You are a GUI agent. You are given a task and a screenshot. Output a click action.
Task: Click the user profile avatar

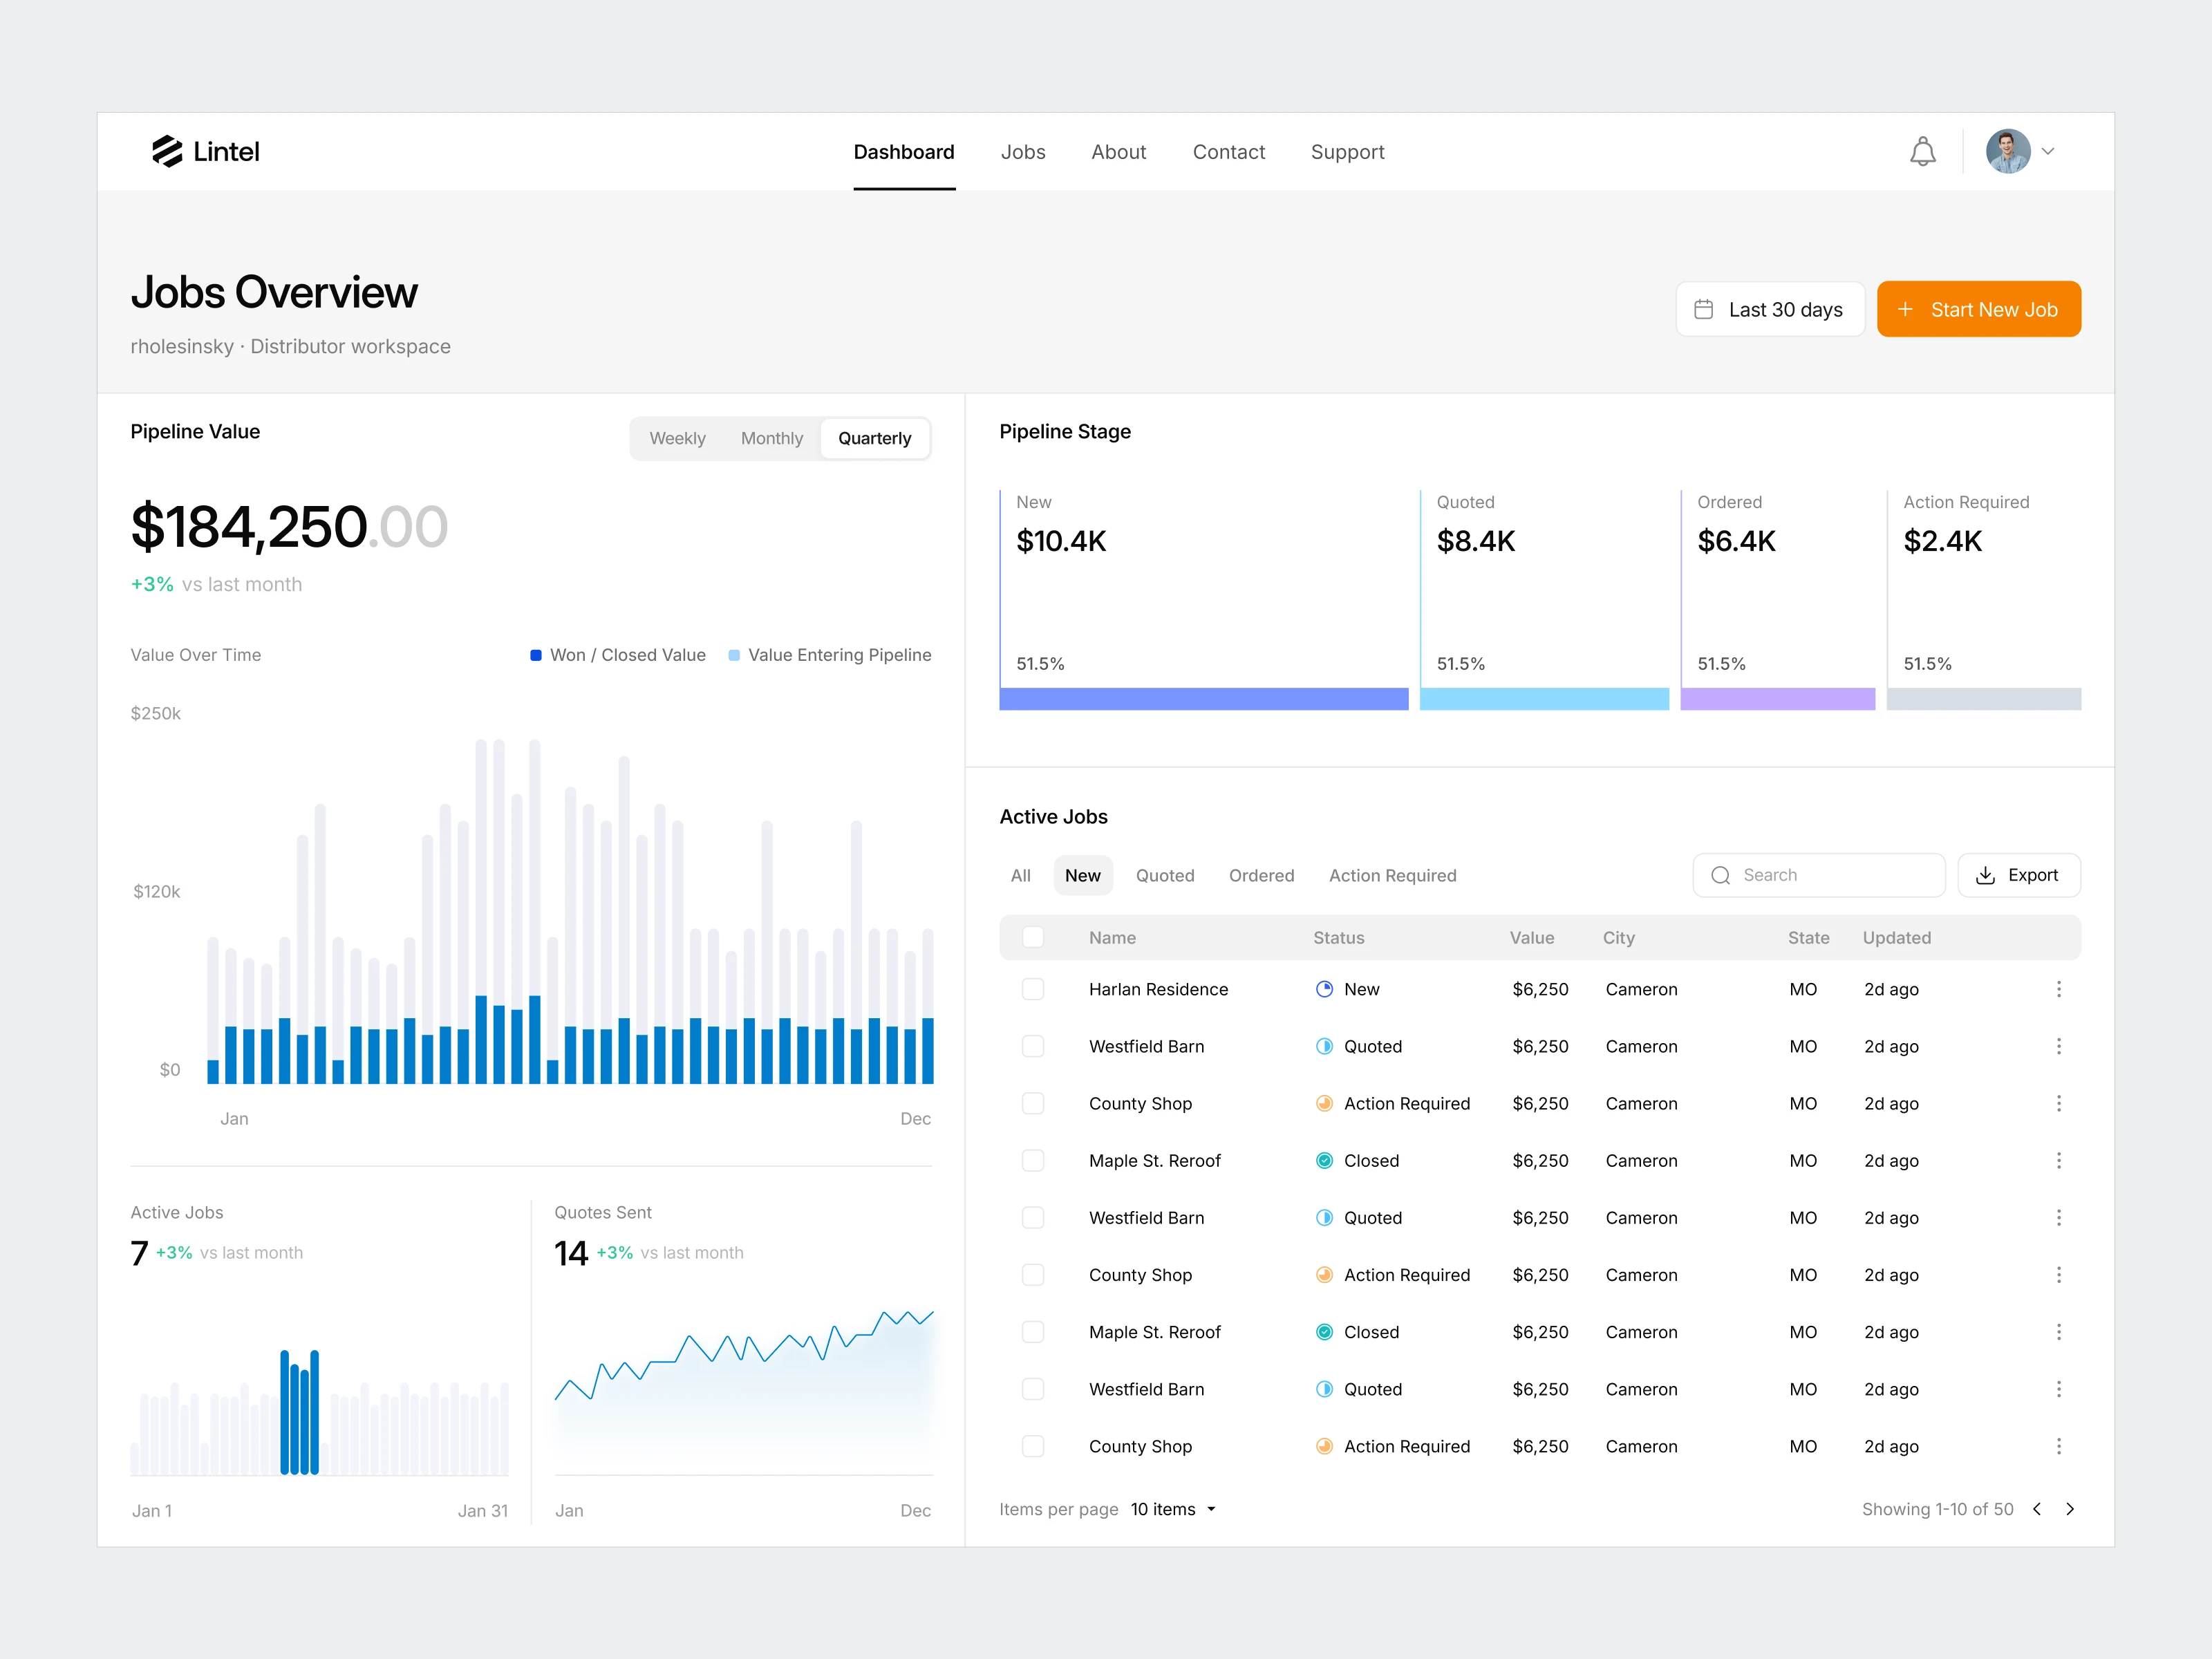click(x=2008, y=152)
